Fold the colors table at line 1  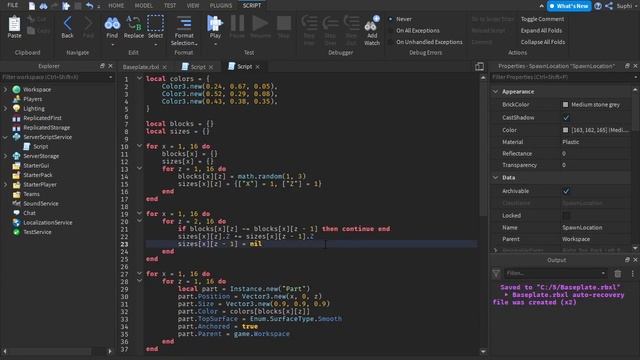pyautogui.click(x=139, y=78)
